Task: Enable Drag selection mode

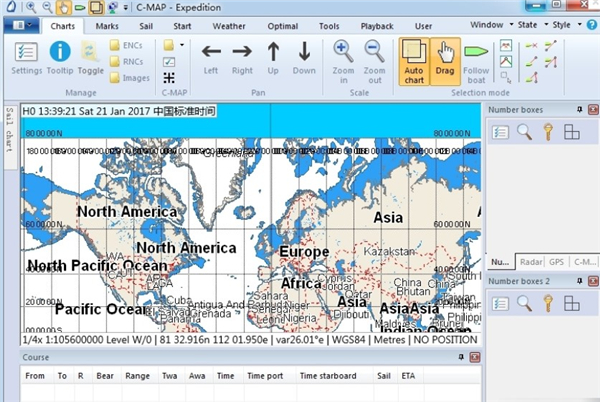Action: (x=445, y=59)
